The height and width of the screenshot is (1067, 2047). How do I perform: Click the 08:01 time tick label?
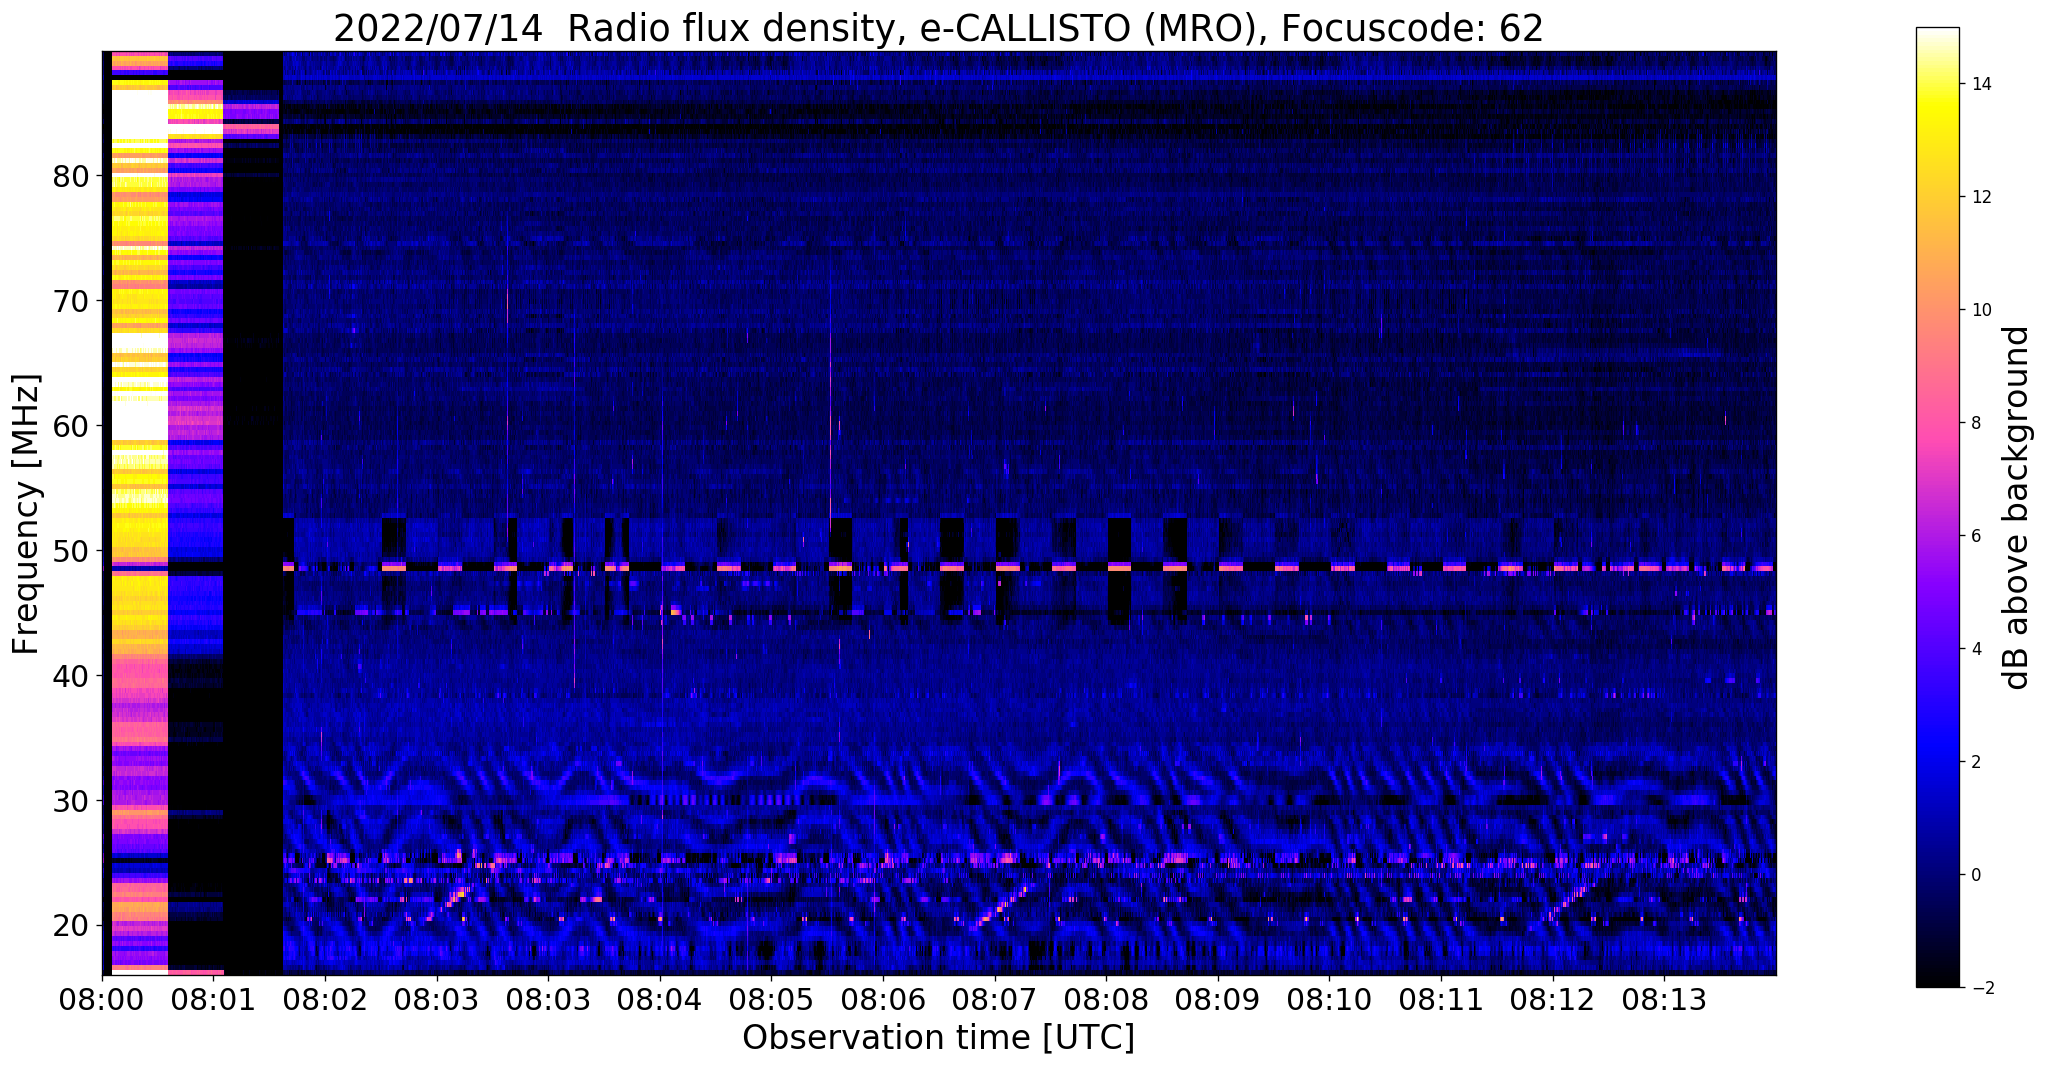click(x=214, y=999)
